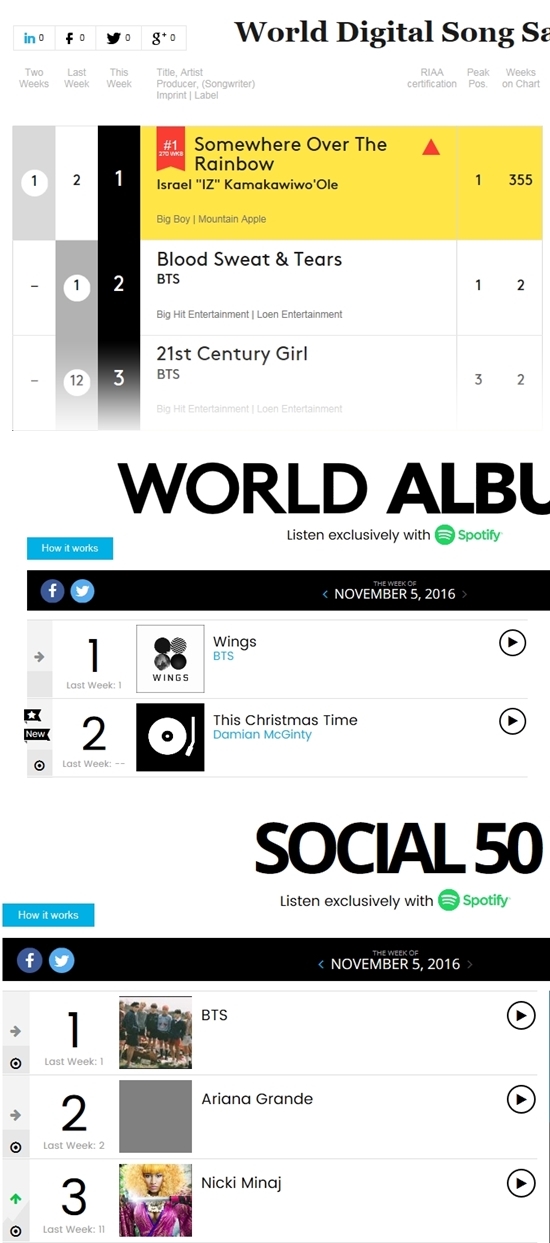Share the chart via the top Twitter count button
The width and height of the screenshot is (550, 1243).
click(x=119, y=38)
